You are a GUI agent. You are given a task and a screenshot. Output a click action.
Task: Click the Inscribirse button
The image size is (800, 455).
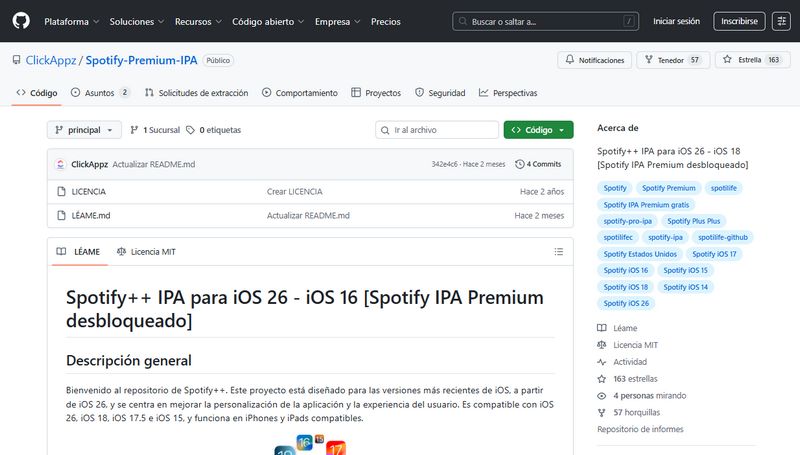tap(739, 21)
